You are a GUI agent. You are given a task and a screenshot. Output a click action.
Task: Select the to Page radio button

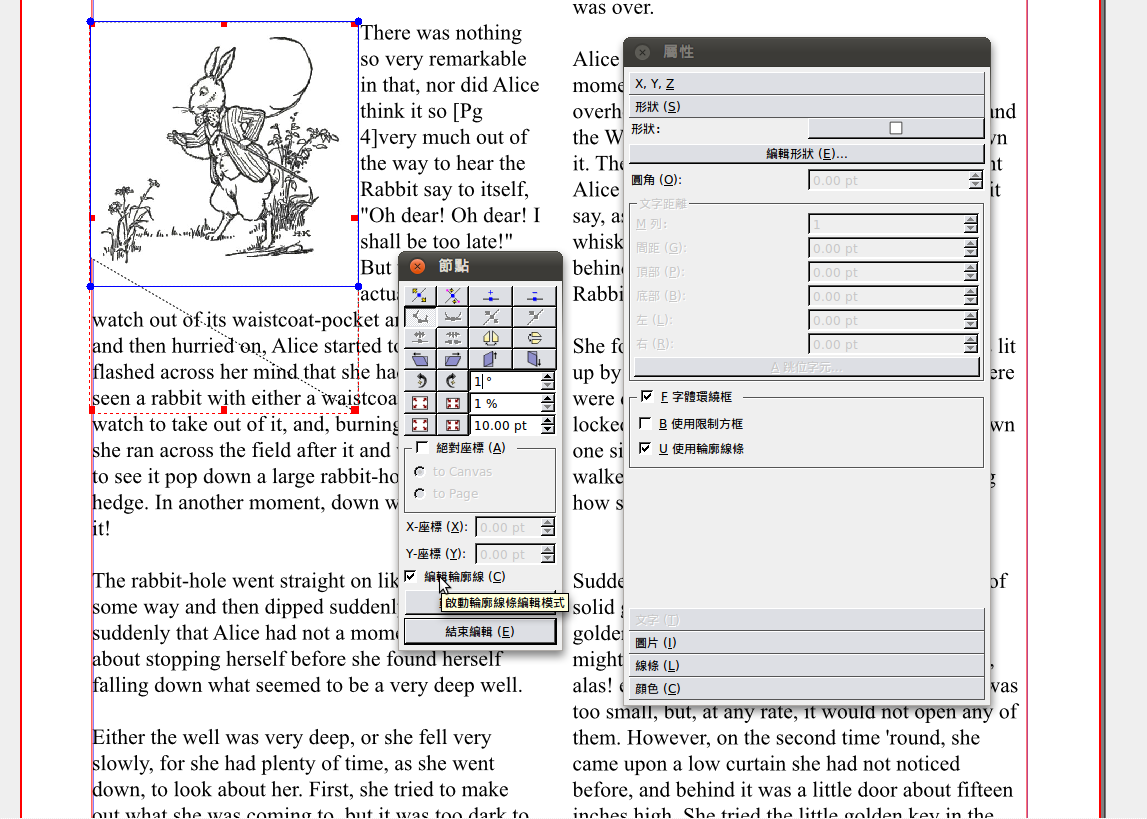420,494
